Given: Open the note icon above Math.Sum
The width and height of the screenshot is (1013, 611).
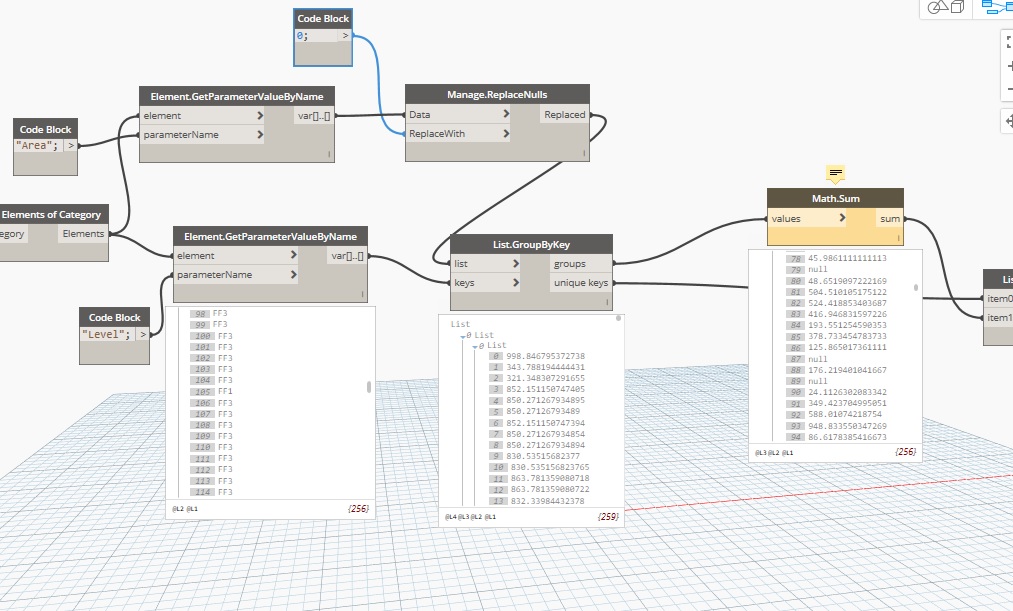Looking at the screenshot, I should (x=836, y=173).
